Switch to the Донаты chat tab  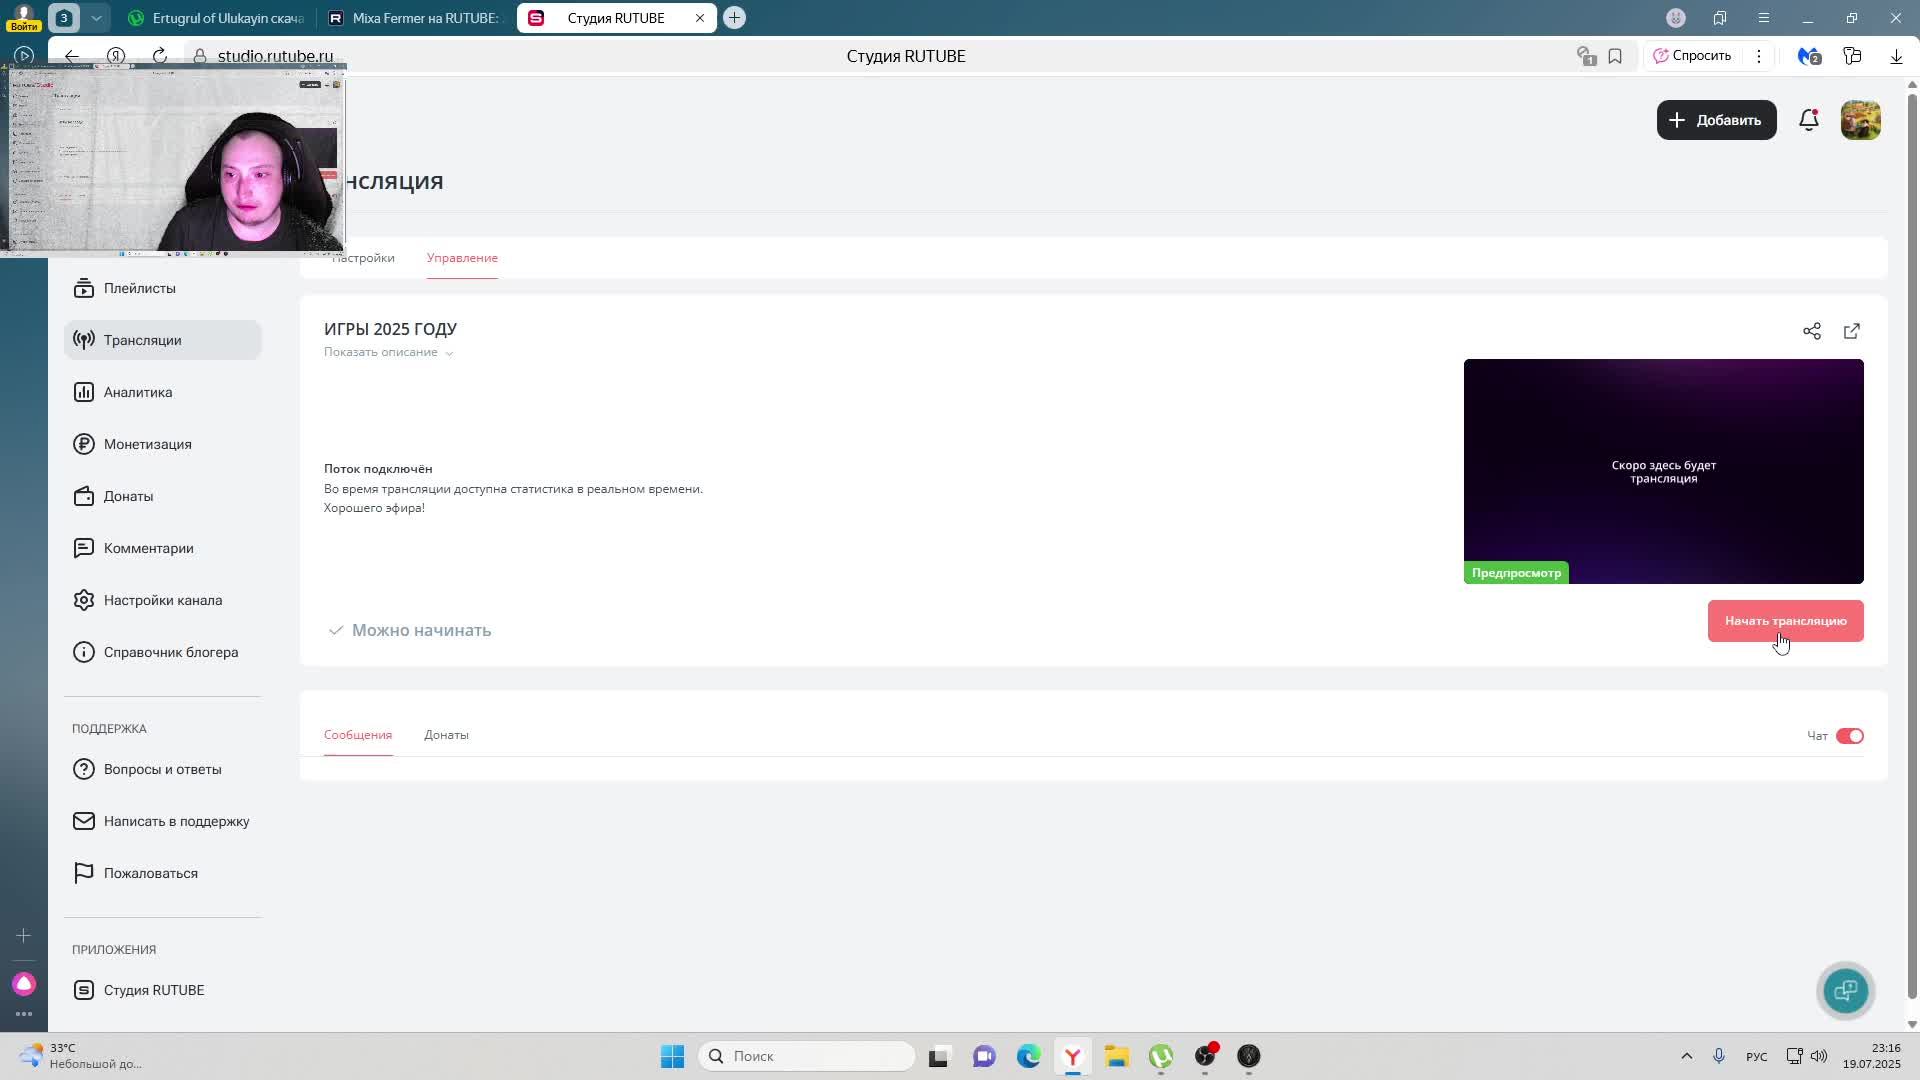point(446,735)
